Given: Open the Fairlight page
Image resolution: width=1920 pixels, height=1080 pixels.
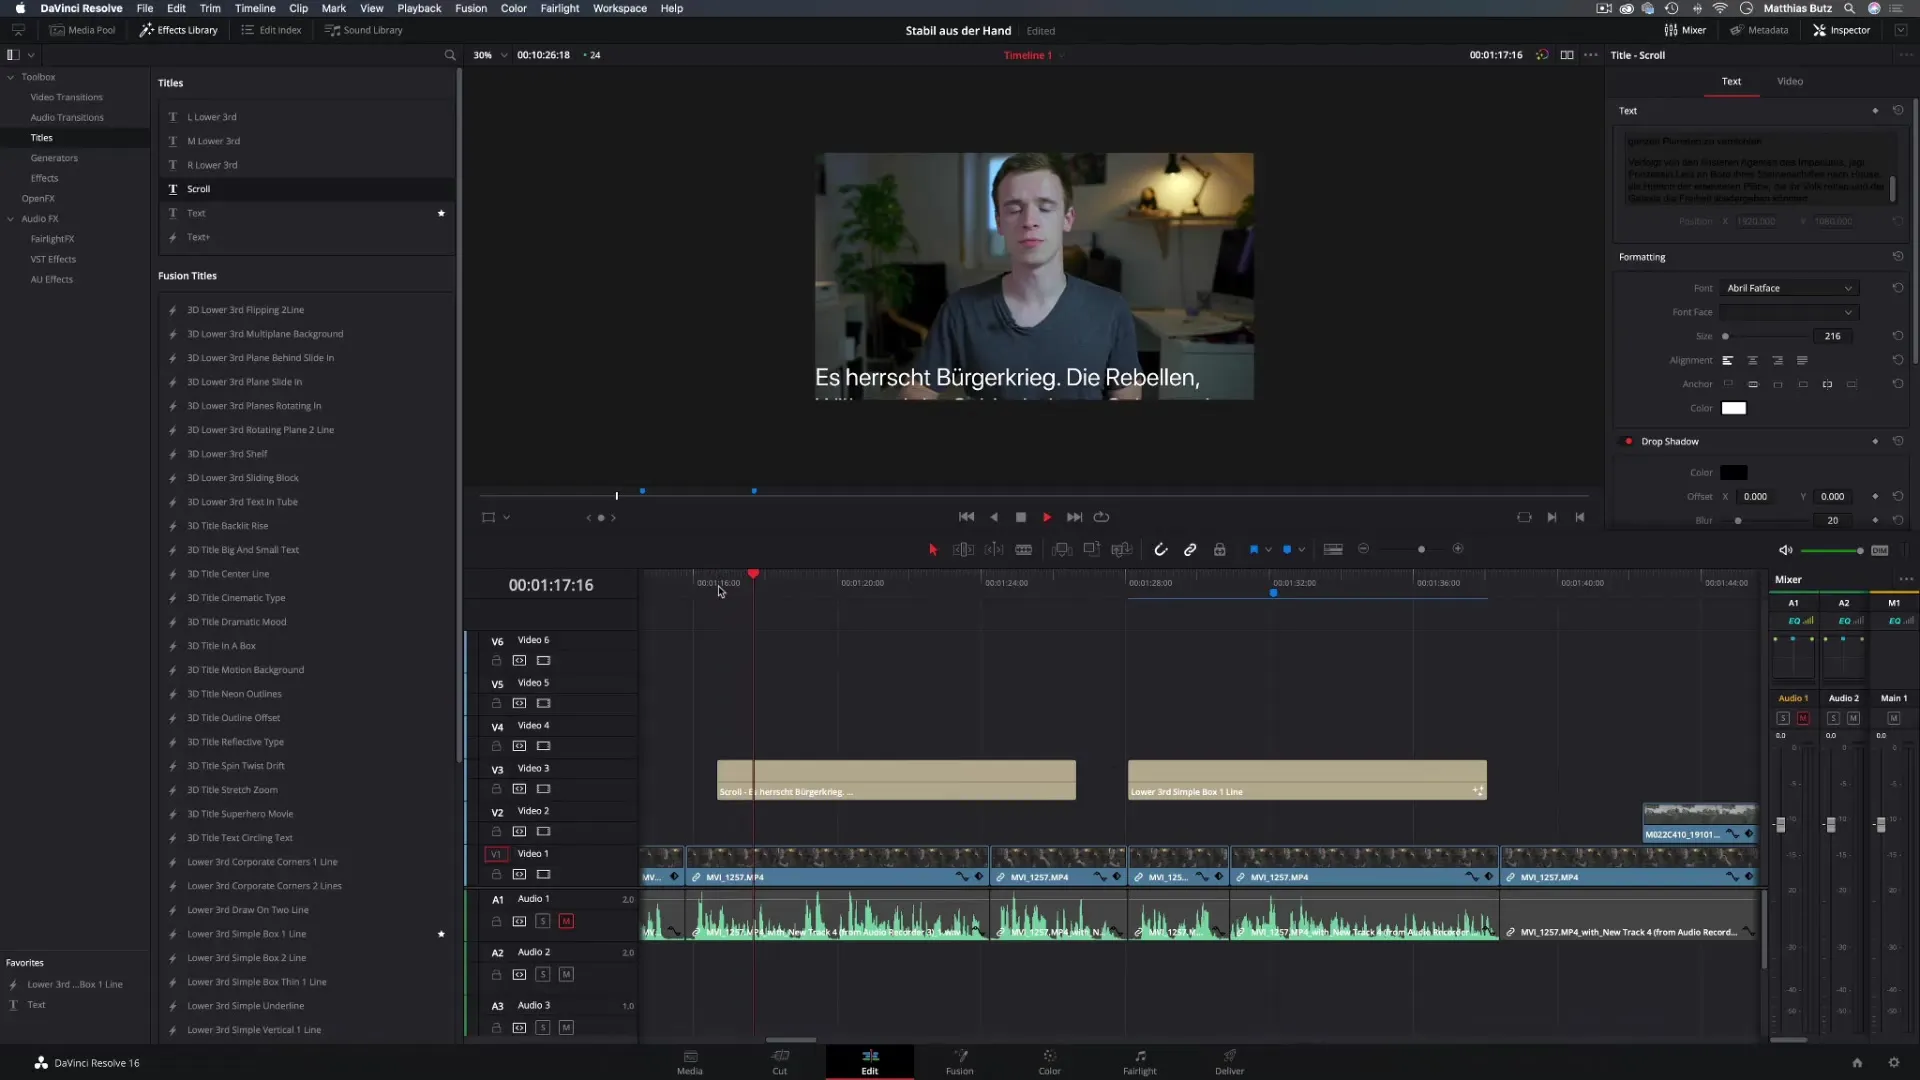Looking at the screenshot, I should 1139,1062.
